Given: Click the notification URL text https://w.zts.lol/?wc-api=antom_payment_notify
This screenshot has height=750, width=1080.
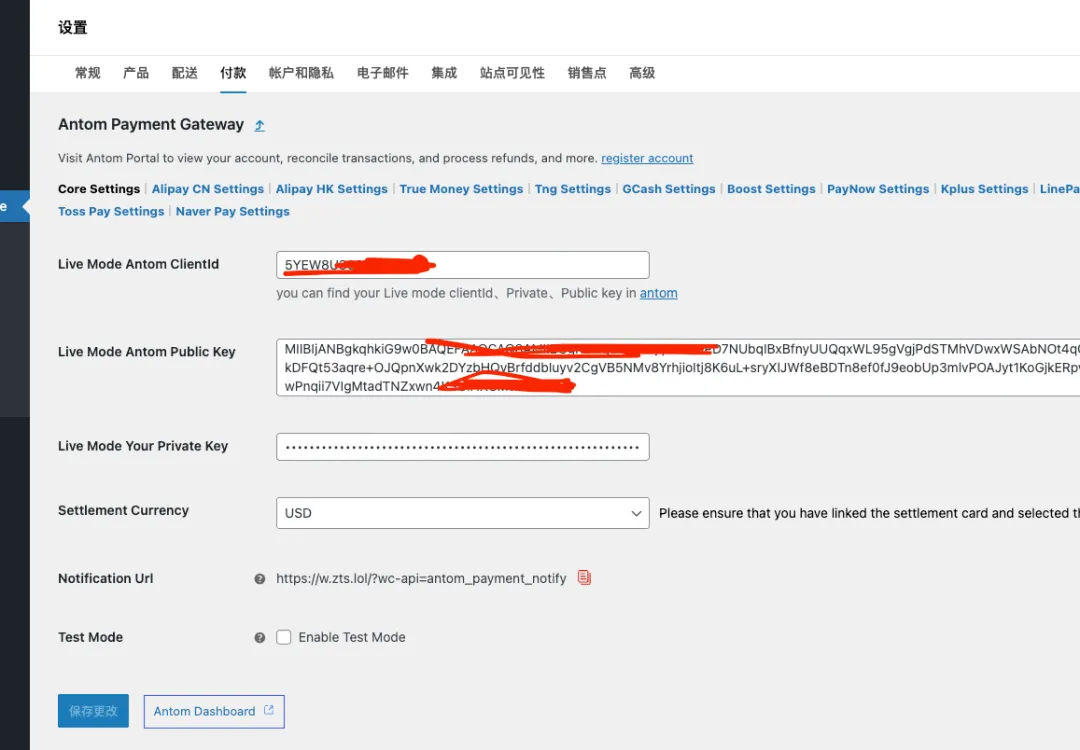Looking at the screenshot, I should (x=421, y=579).
